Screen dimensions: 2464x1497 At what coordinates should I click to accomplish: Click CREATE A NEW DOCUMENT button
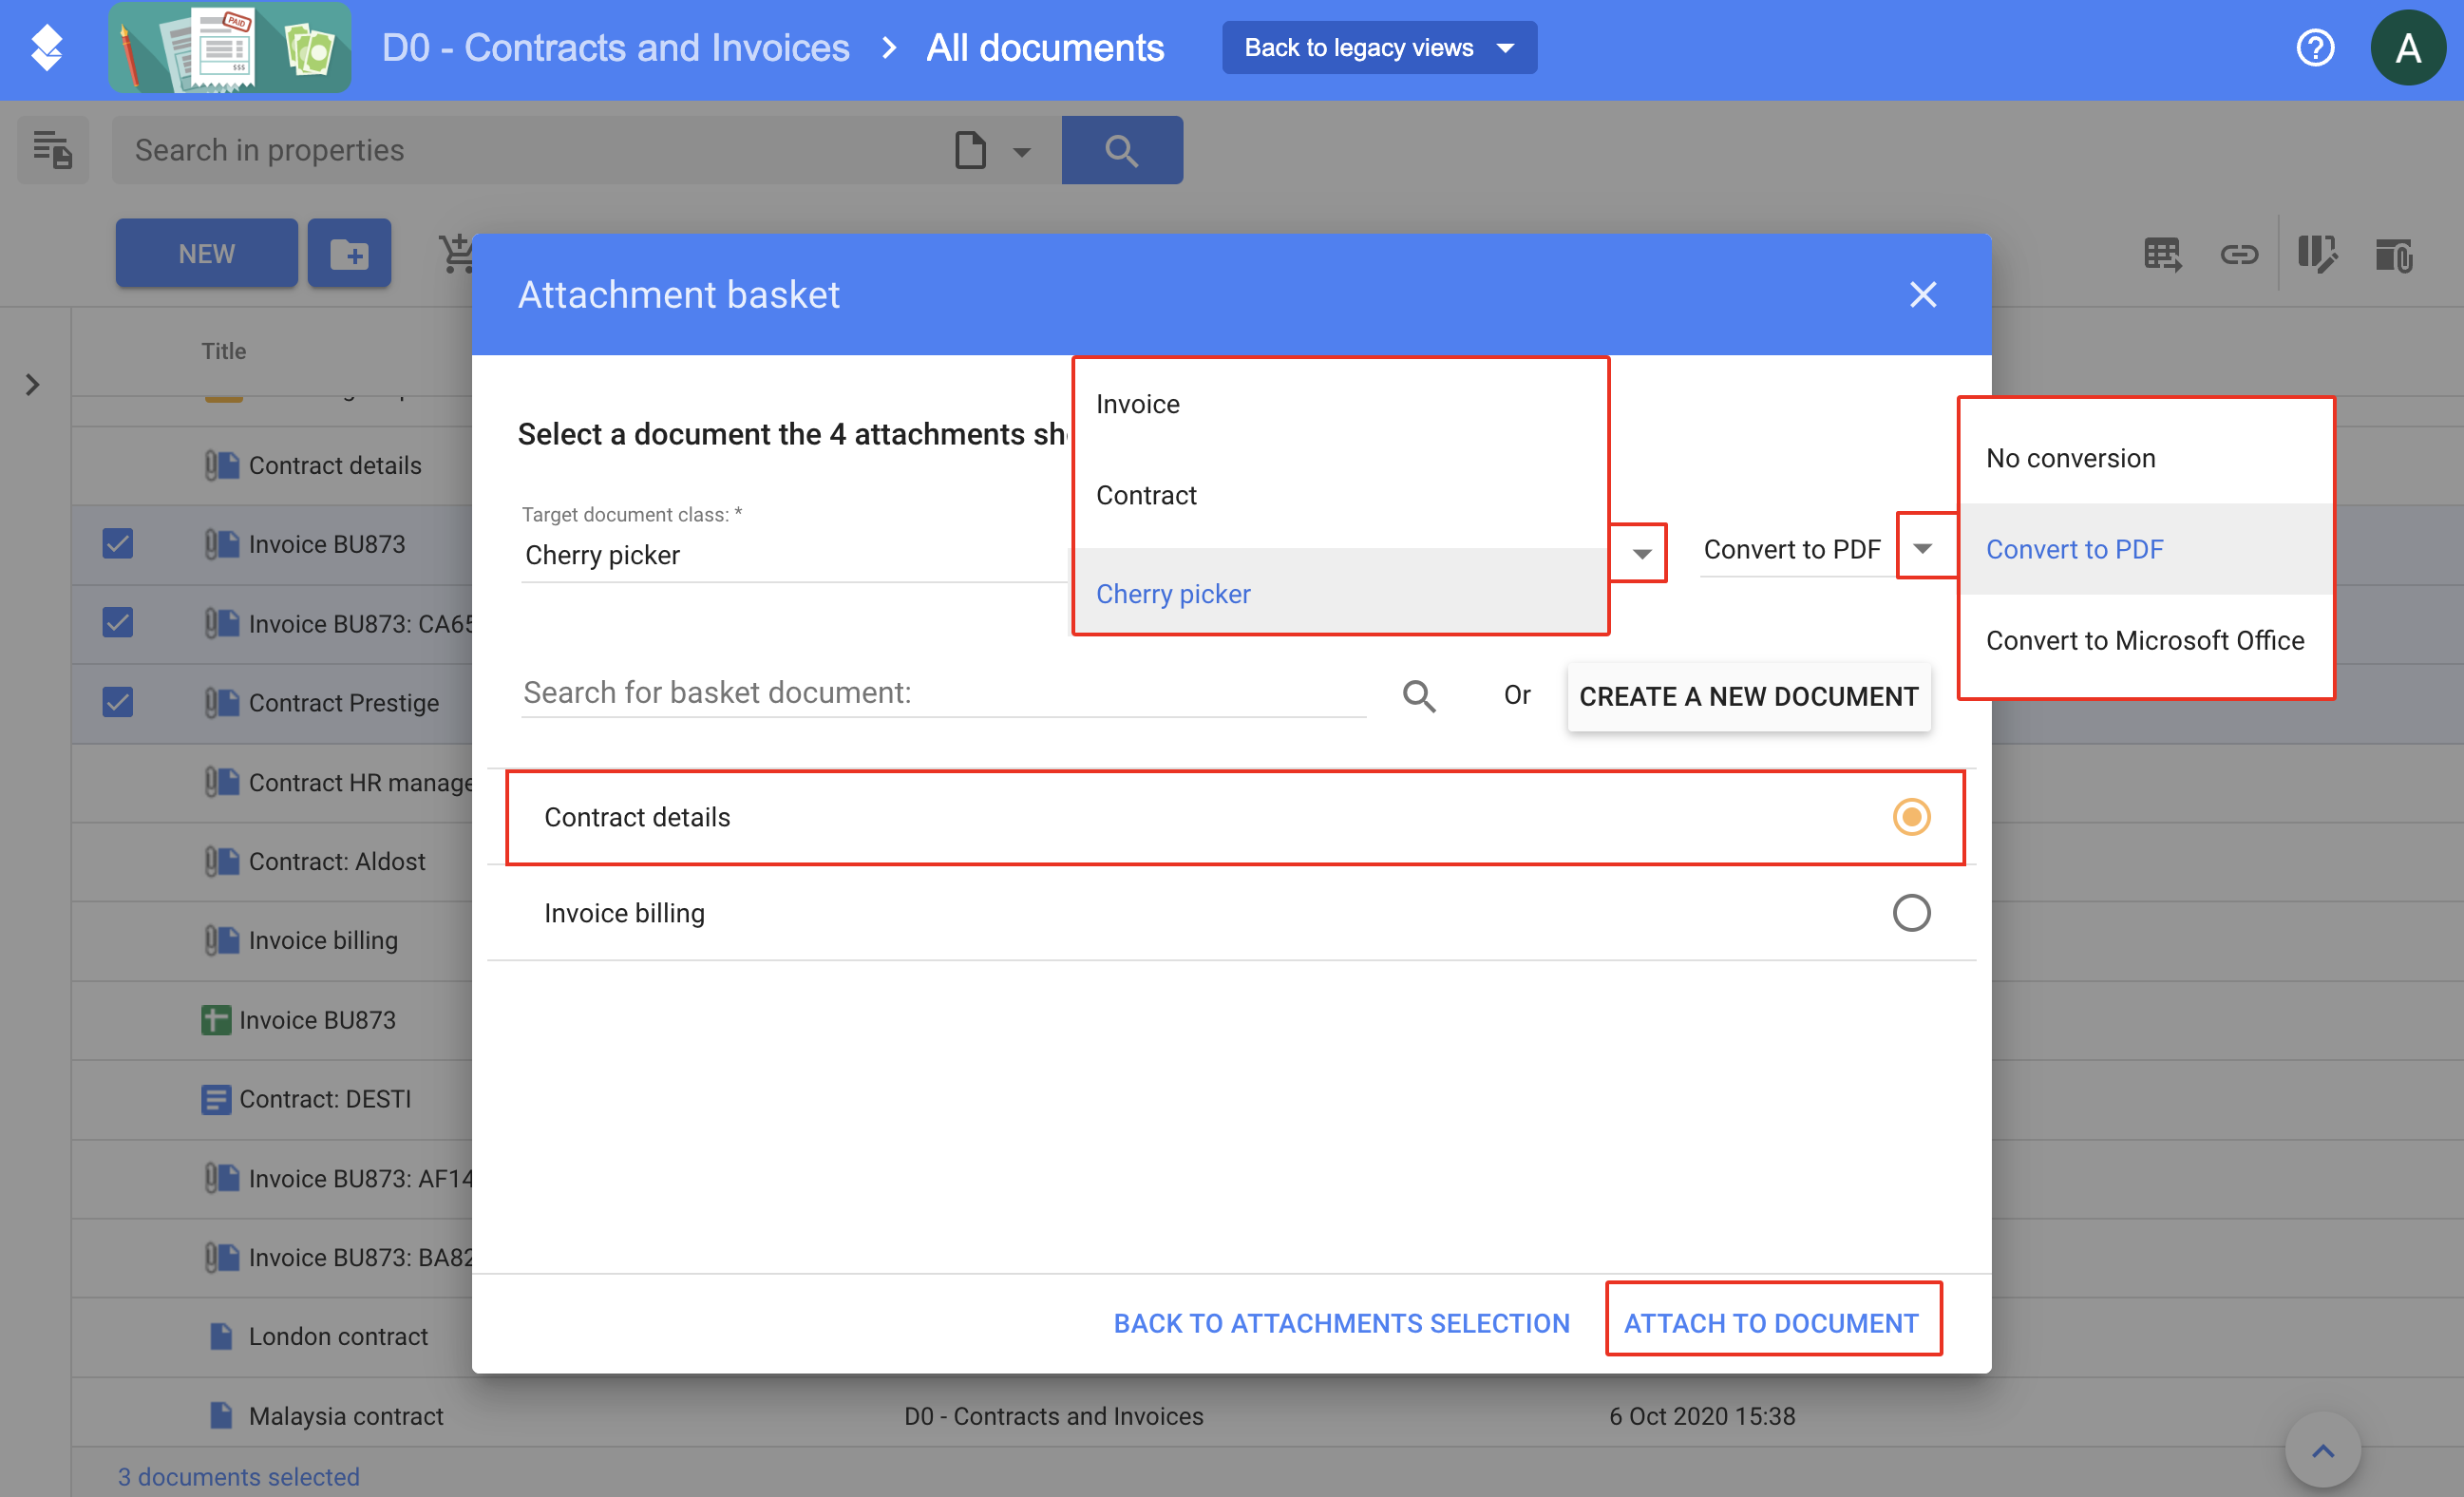coord(1748,696)
